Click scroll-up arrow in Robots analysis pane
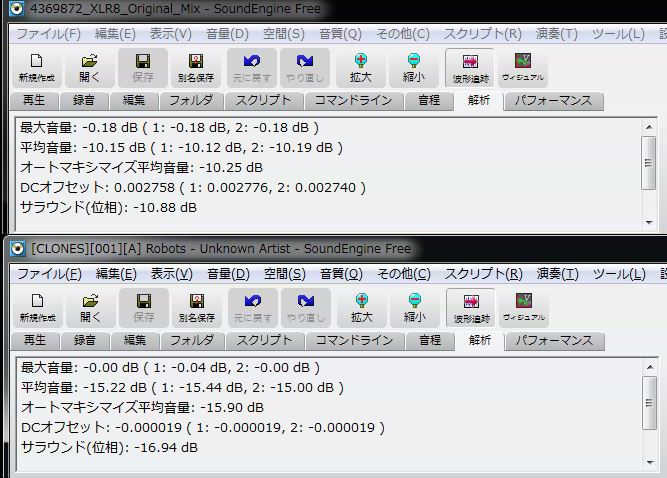The width and height of the screenshot is (667, 478). click(x=650, y=367)
